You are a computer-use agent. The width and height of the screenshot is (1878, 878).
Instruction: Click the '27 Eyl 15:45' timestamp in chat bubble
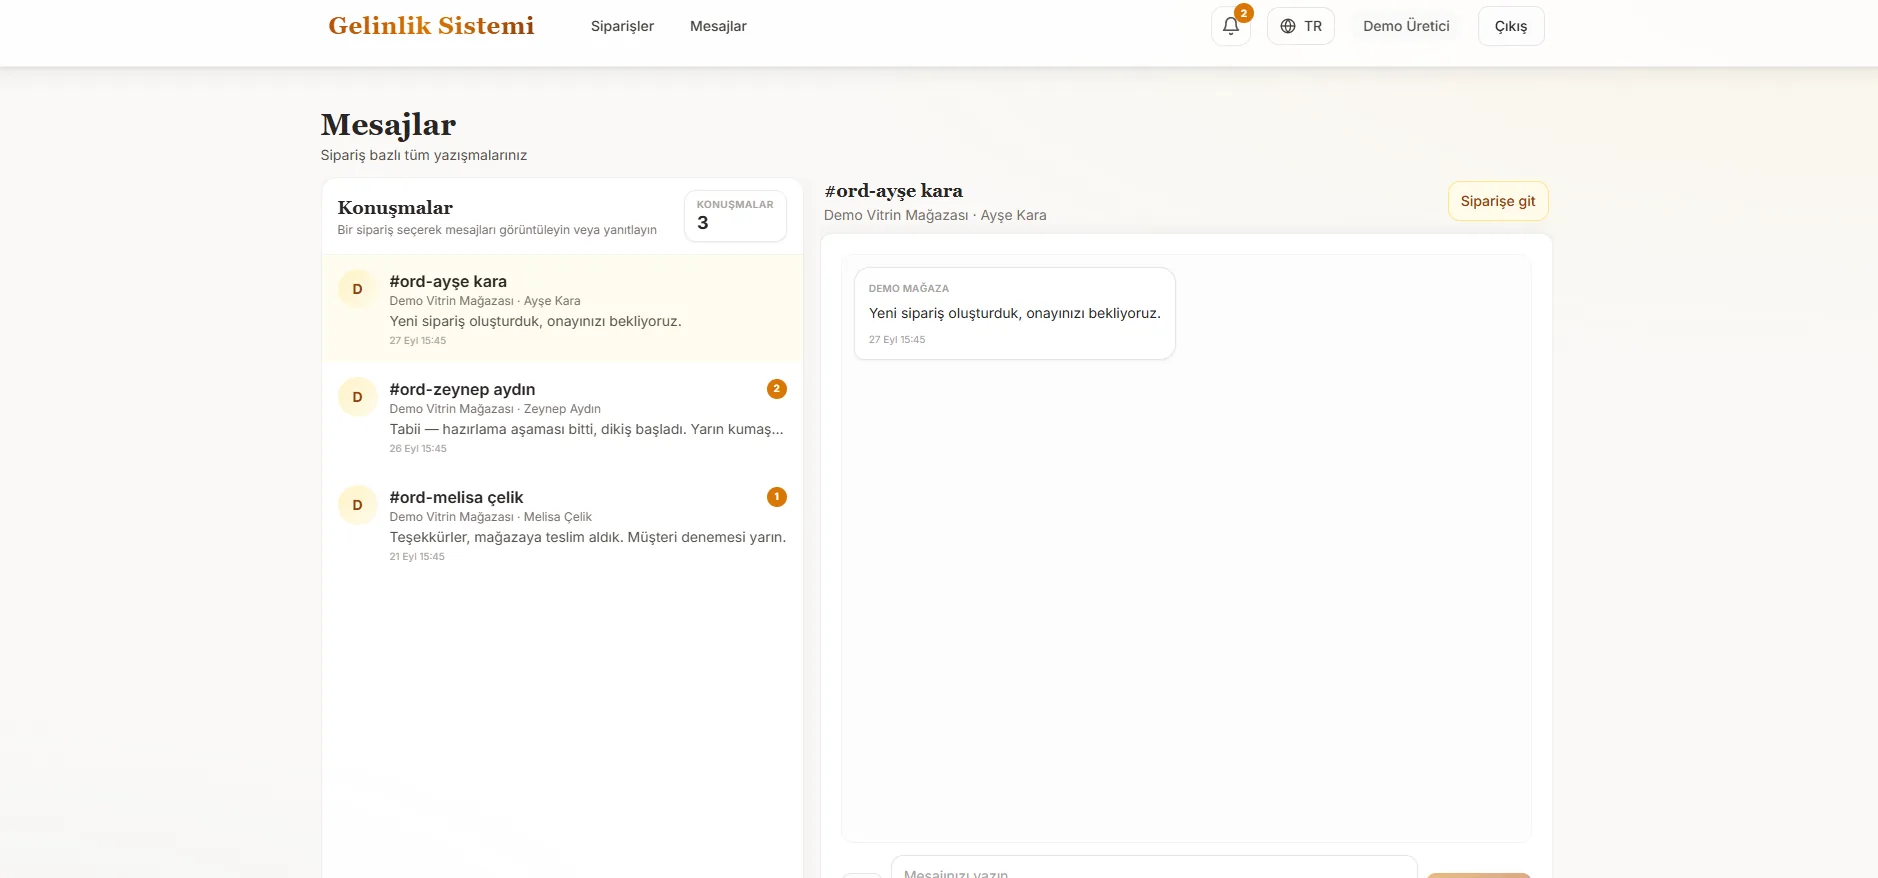[897, 340]
